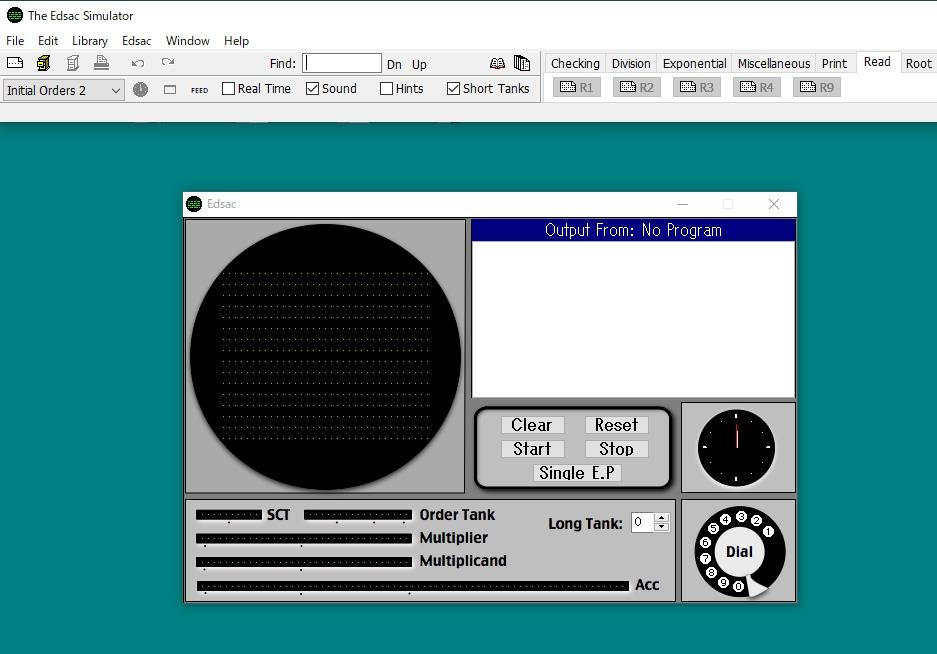The height and width of the screenshot is (654, 937).
Task: Click the stacked documents toolbar icon
Action: point(522,63)
